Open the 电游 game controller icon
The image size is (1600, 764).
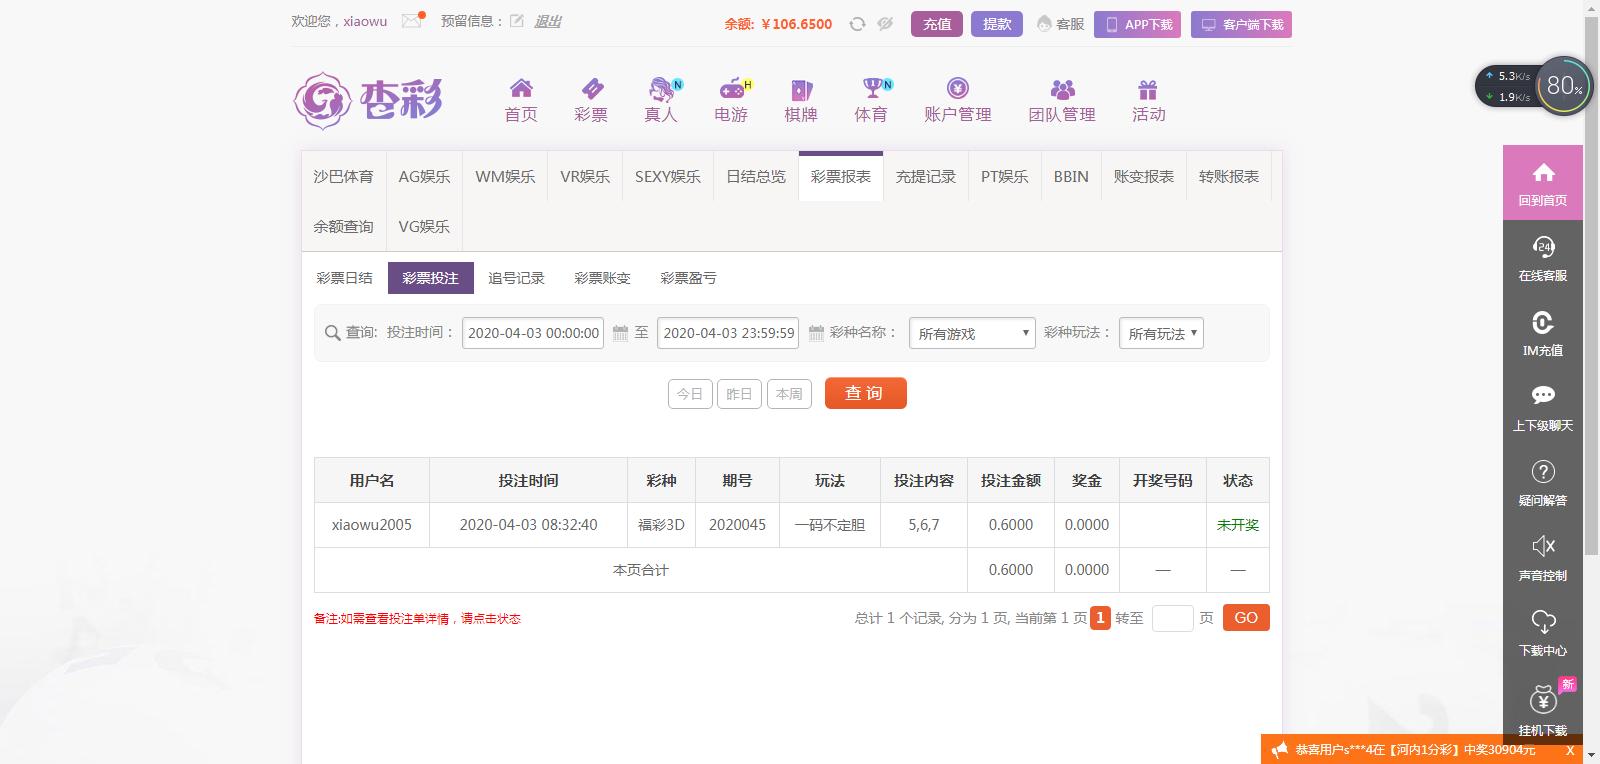[732, 90]
